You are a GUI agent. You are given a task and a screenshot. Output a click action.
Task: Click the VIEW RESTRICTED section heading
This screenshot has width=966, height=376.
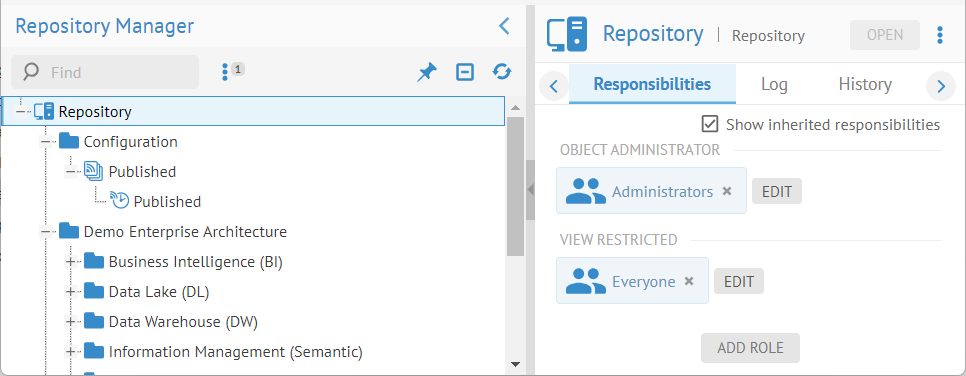point(619,240)
